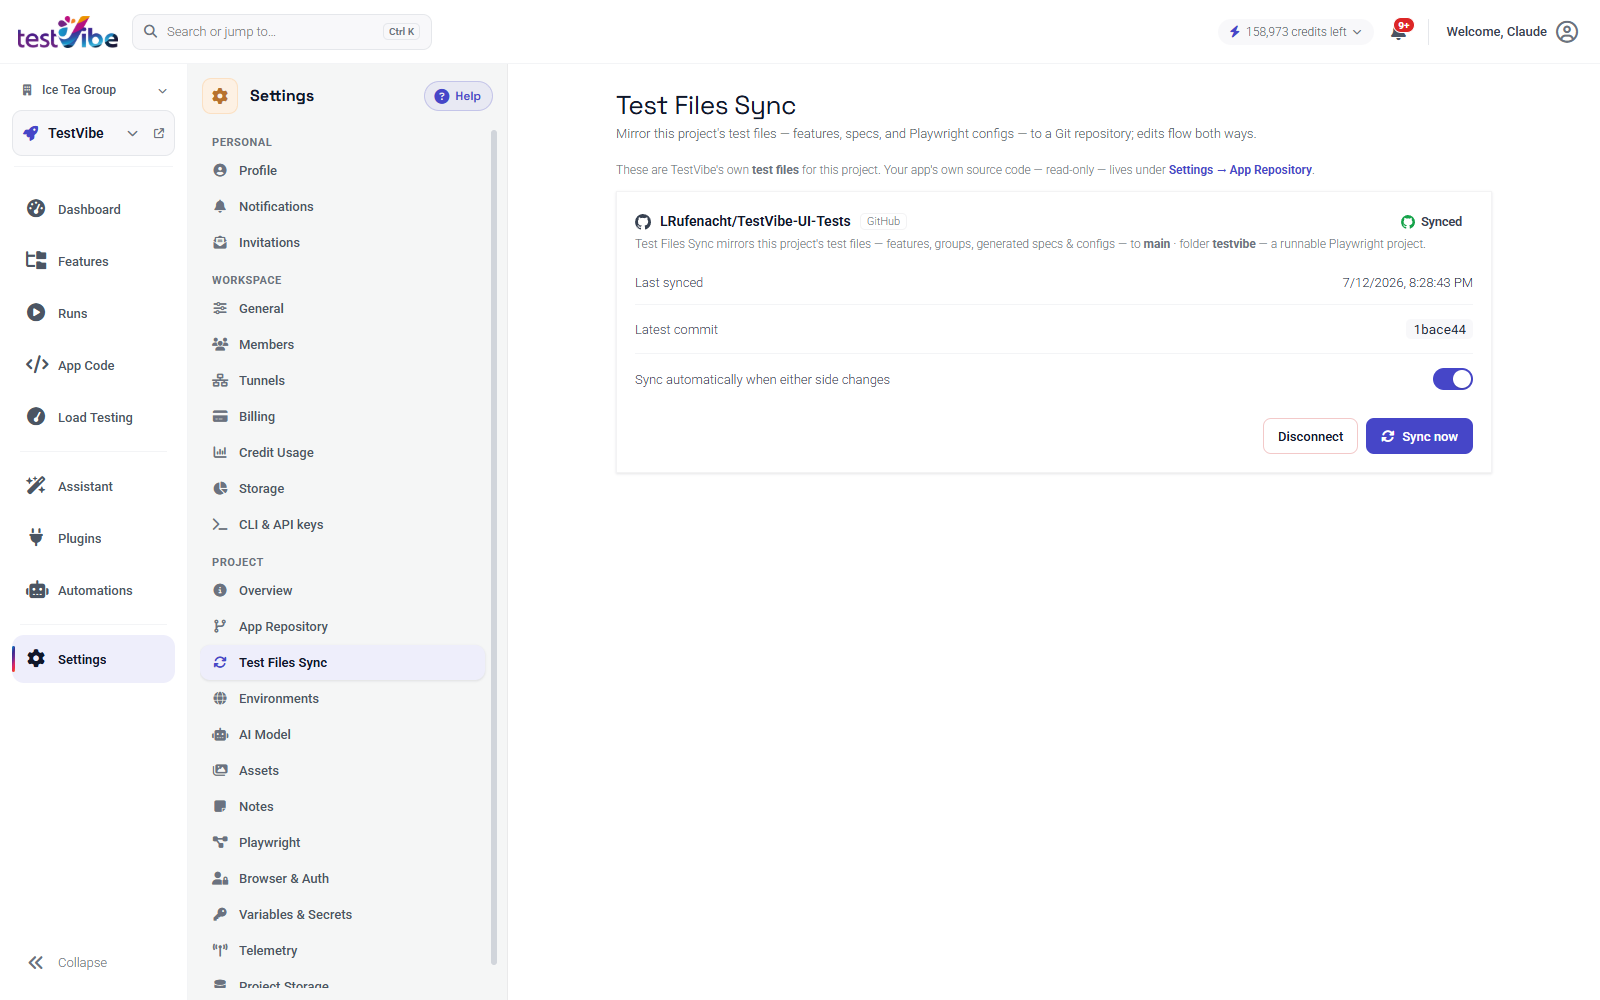
Task: Click the user avatar icon
Action: tap(1567, 32)
